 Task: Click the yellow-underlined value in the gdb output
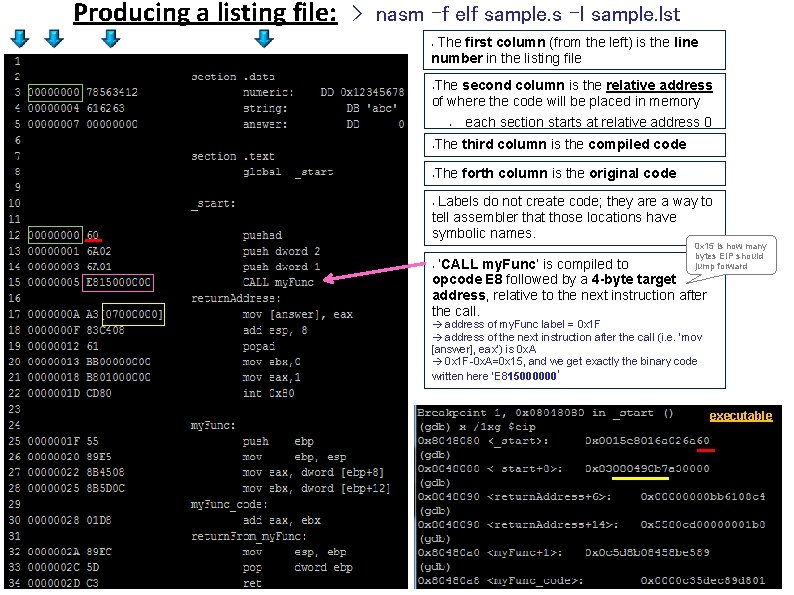640,469
